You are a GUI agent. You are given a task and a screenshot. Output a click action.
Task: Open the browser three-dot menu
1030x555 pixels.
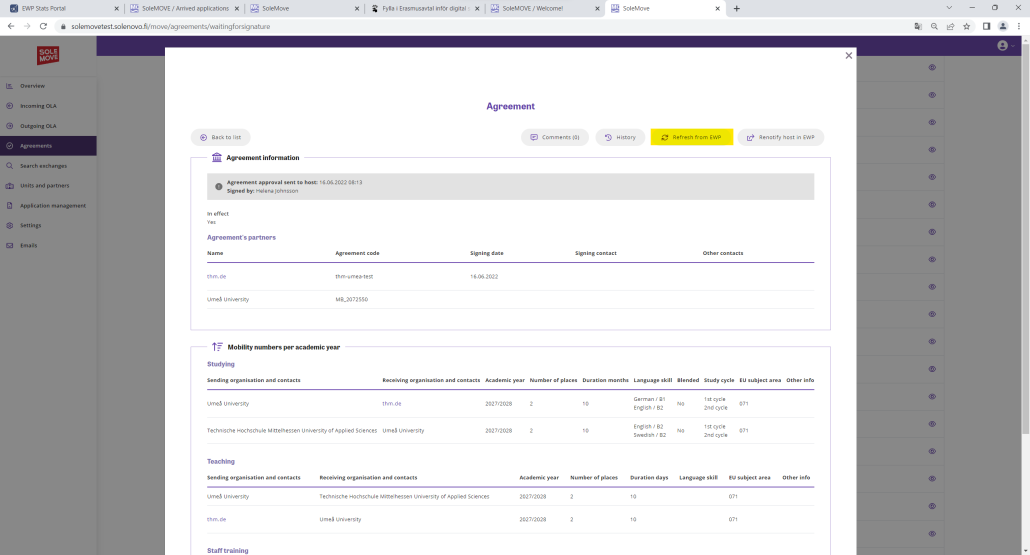[x=1019, y=26]
